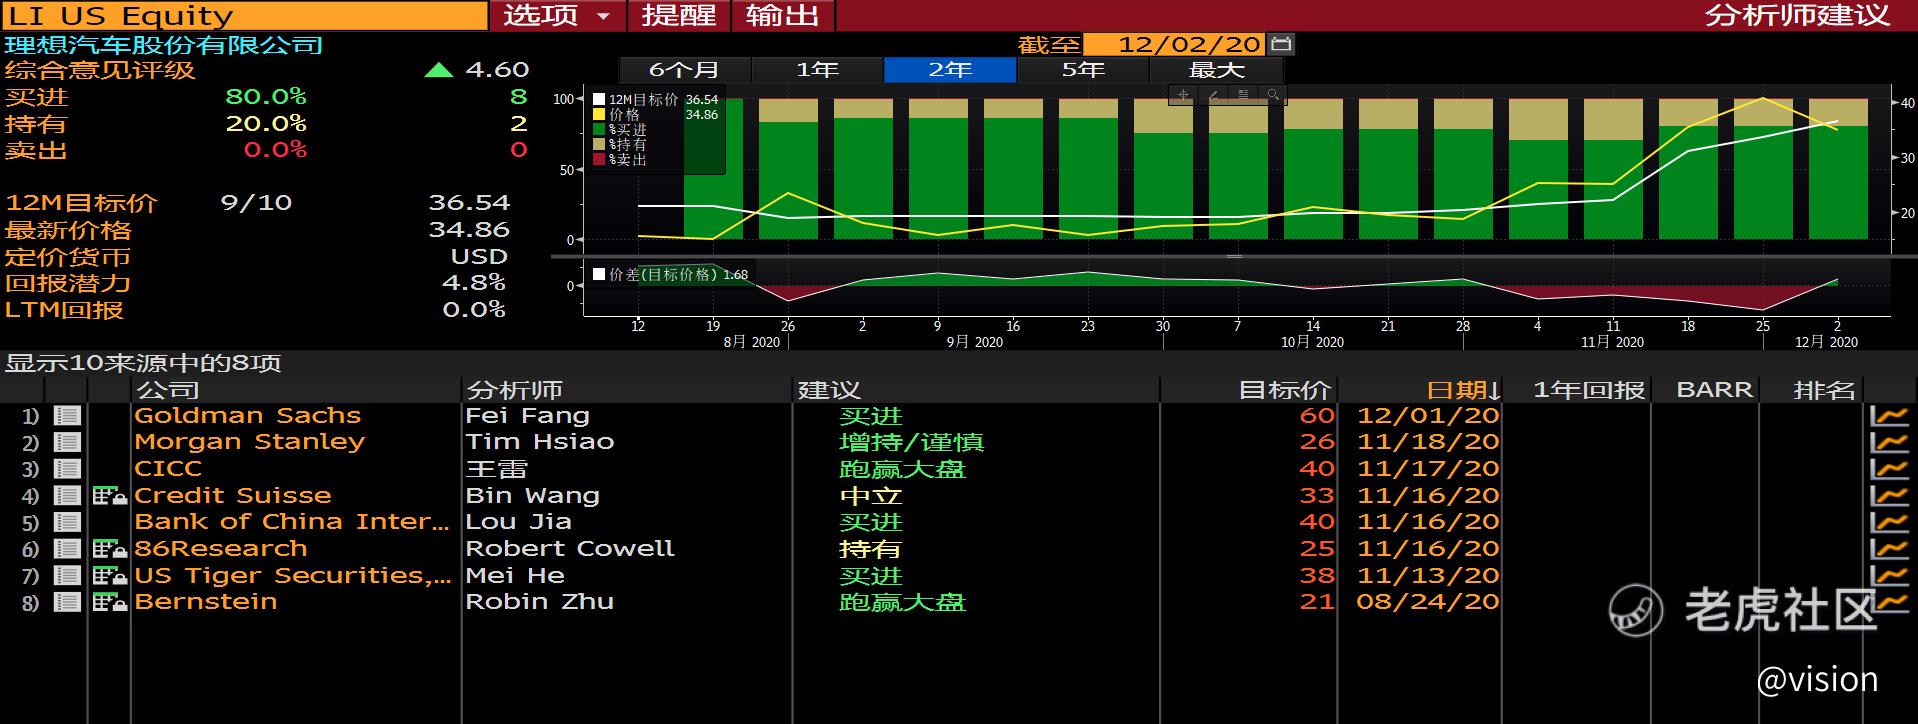Open the Morgan Stanley company link

249,442
